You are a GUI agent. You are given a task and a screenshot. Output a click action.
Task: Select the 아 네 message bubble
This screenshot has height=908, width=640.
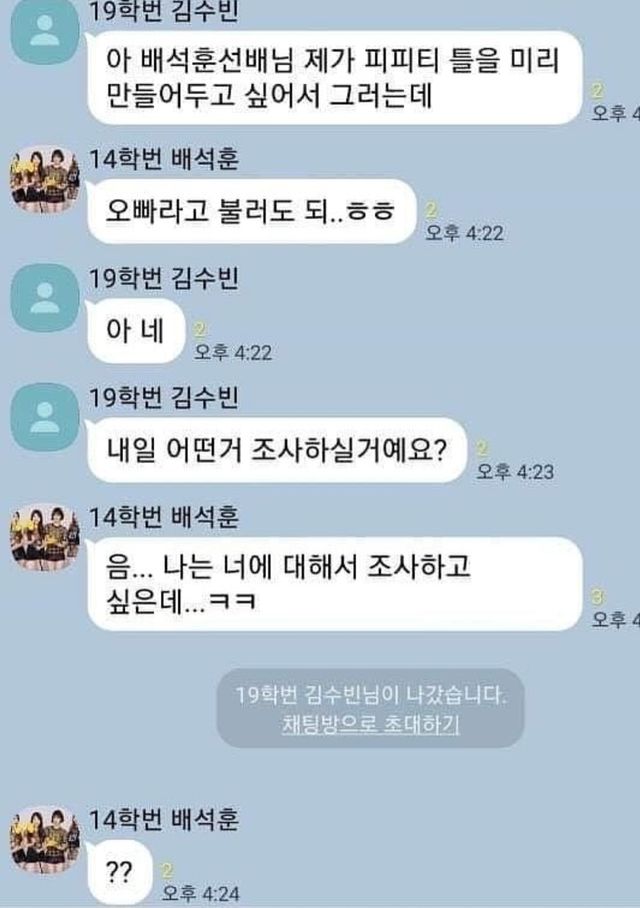click(136, 331)
